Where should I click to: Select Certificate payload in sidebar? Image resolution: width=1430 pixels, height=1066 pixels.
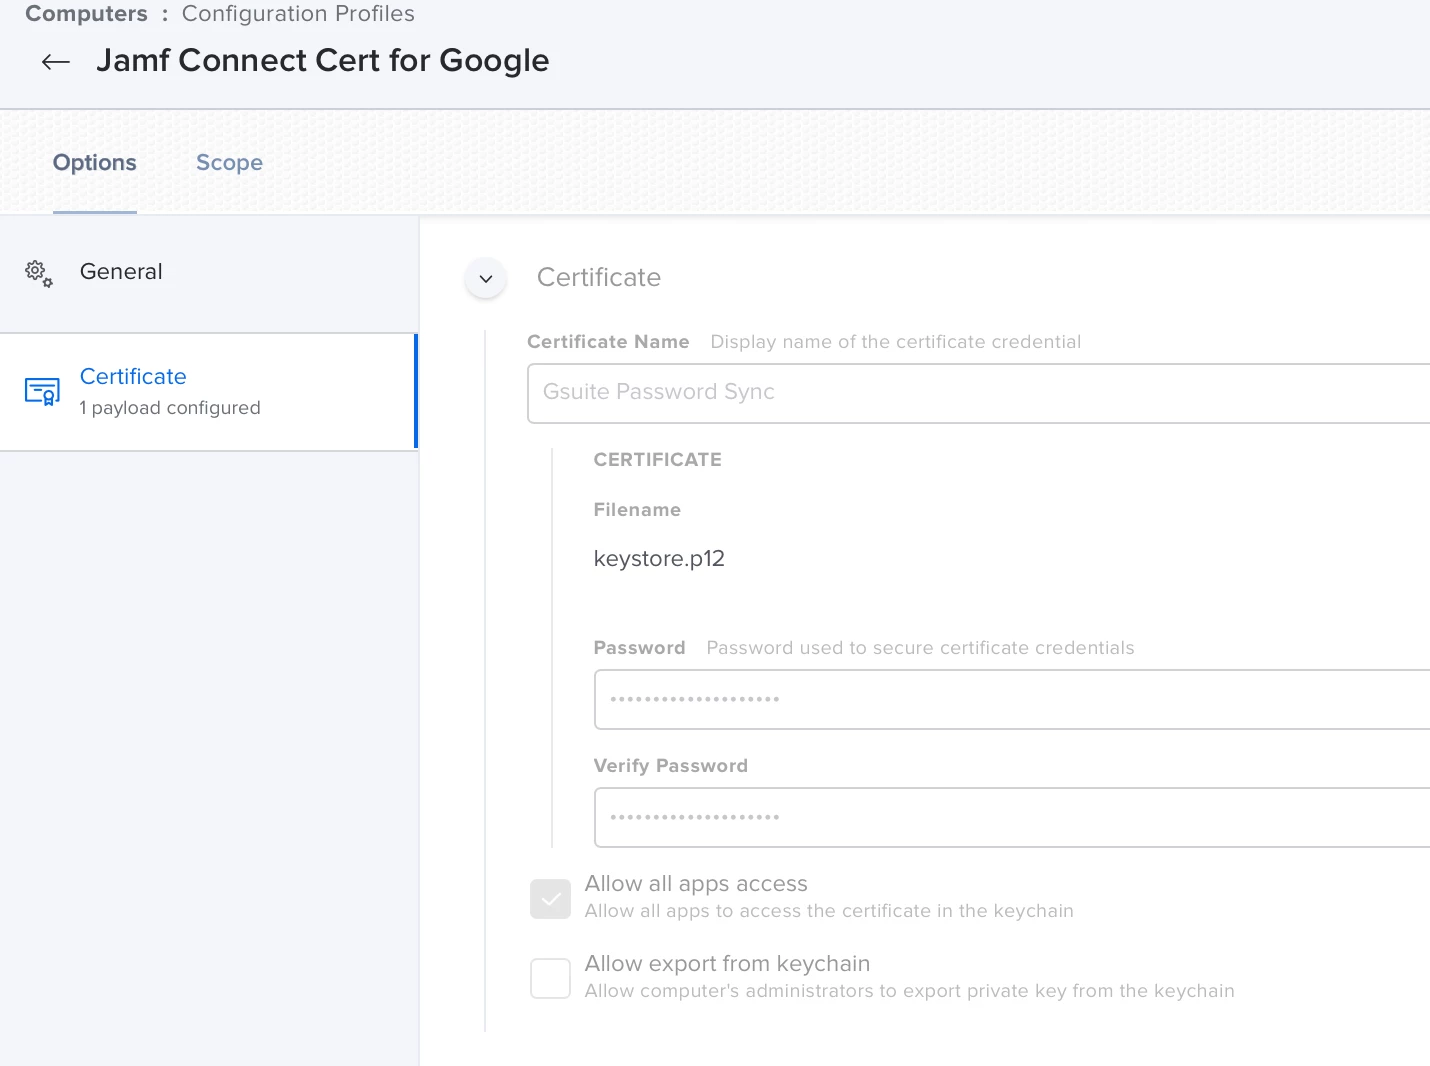coord(208,392)
